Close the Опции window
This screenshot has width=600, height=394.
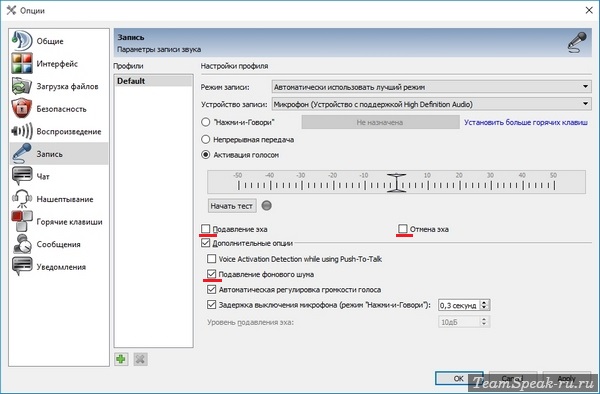(589, 10)
